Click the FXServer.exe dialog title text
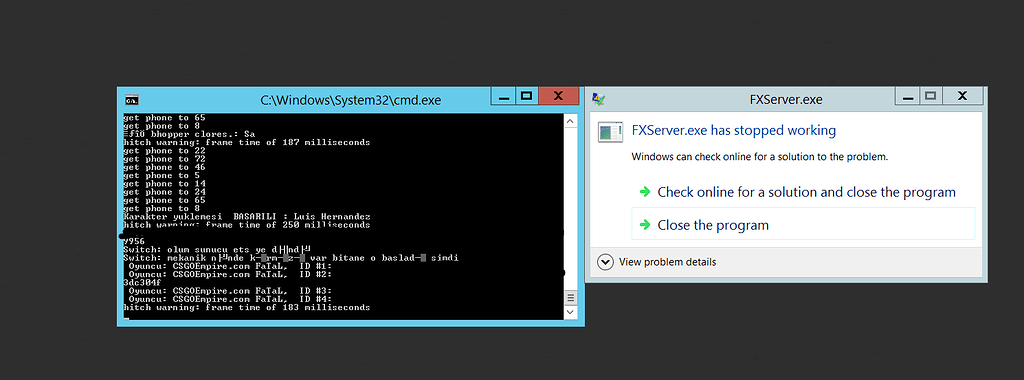Screen dimensions: 1024x380 click(786, 99)
